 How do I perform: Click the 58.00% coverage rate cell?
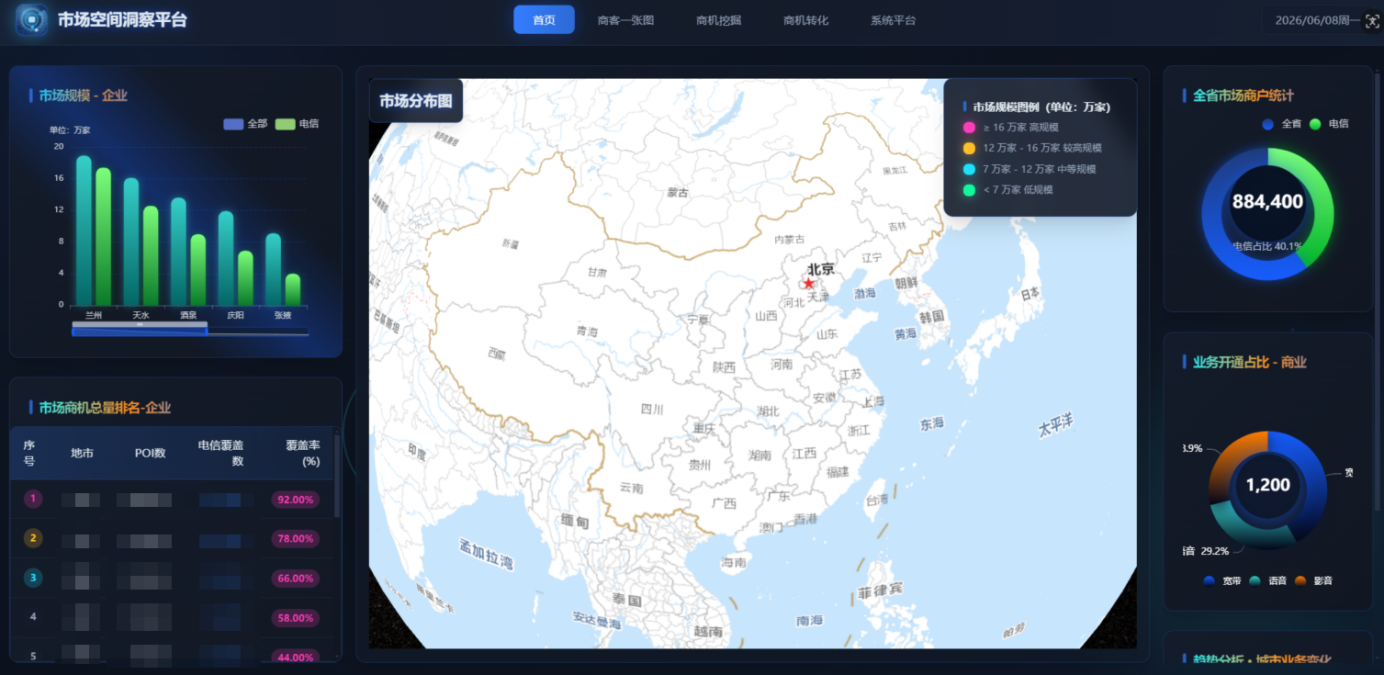(295, 618)
